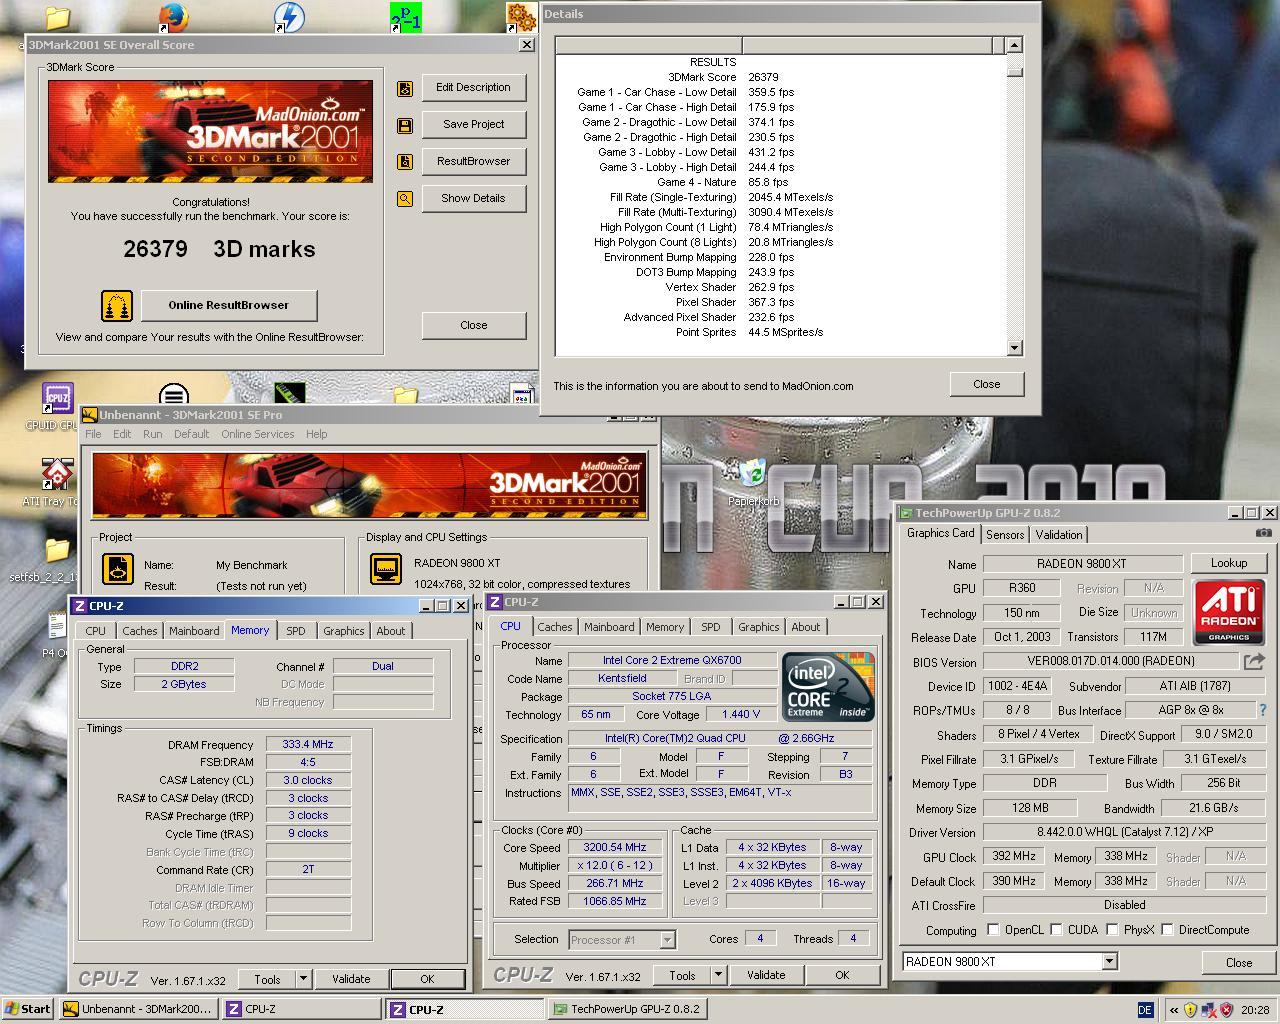Switch to TechPowerUp GPU-Z taskbar item
This screenshot has height=1024, width=1280.
coord(626,1009)
